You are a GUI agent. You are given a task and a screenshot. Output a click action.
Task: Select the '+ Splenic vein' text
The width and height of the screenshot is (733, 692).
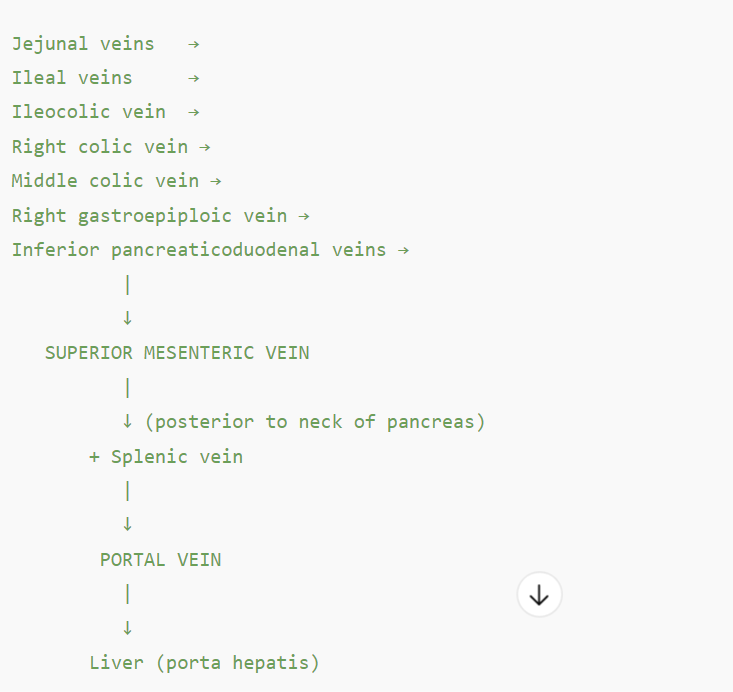click(166, 457)
